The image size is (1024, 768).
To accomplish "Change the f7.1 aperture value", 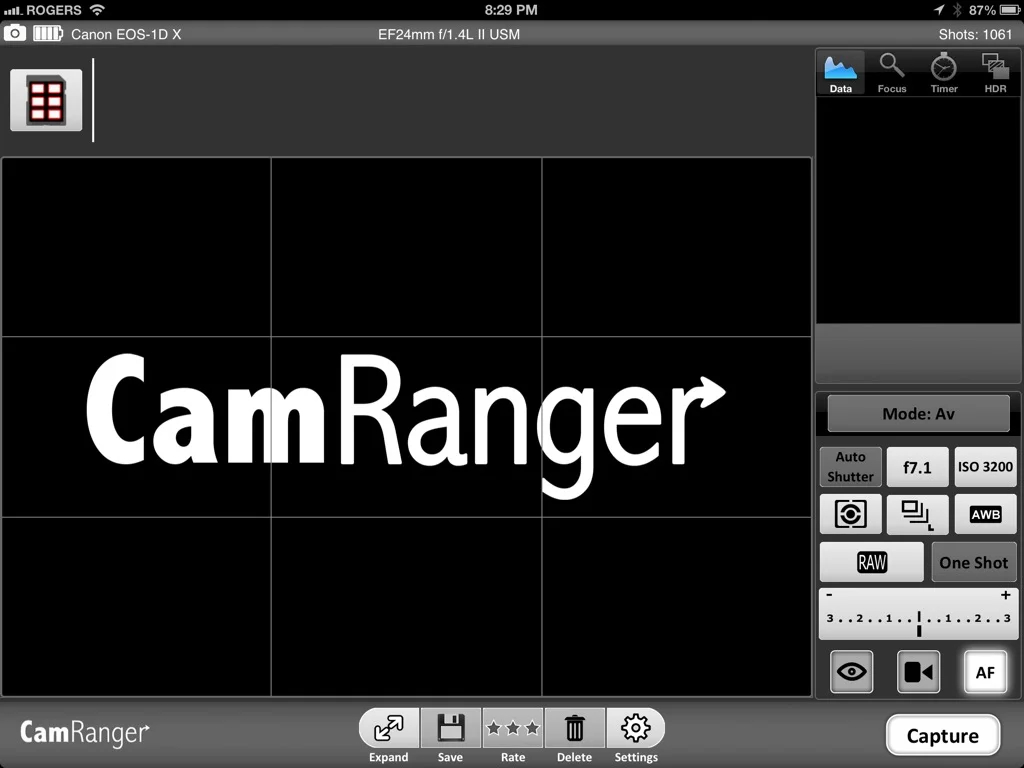I will (x=917, y=467).
